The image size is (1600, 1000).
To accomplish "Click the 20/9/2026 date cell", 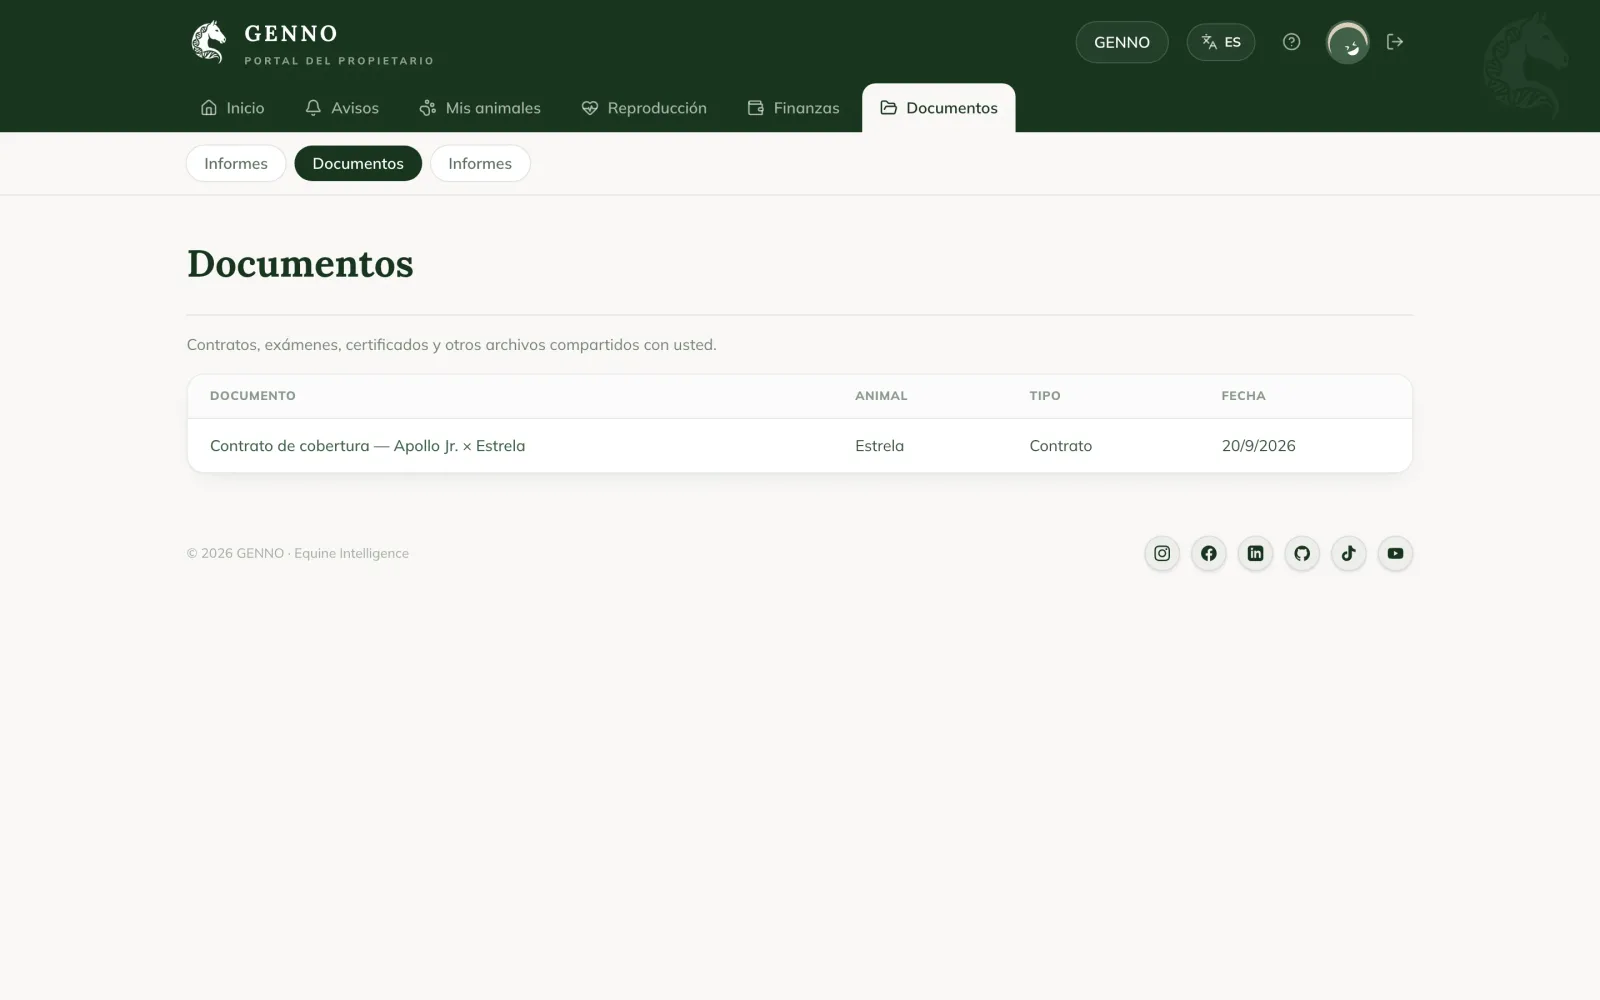I will click(x=1258, y=446).
